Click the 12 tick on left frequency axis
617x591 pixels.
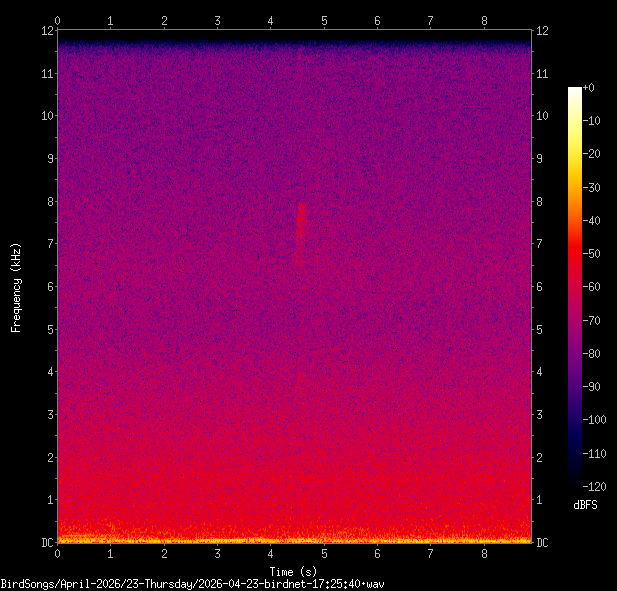pos(46,30)
